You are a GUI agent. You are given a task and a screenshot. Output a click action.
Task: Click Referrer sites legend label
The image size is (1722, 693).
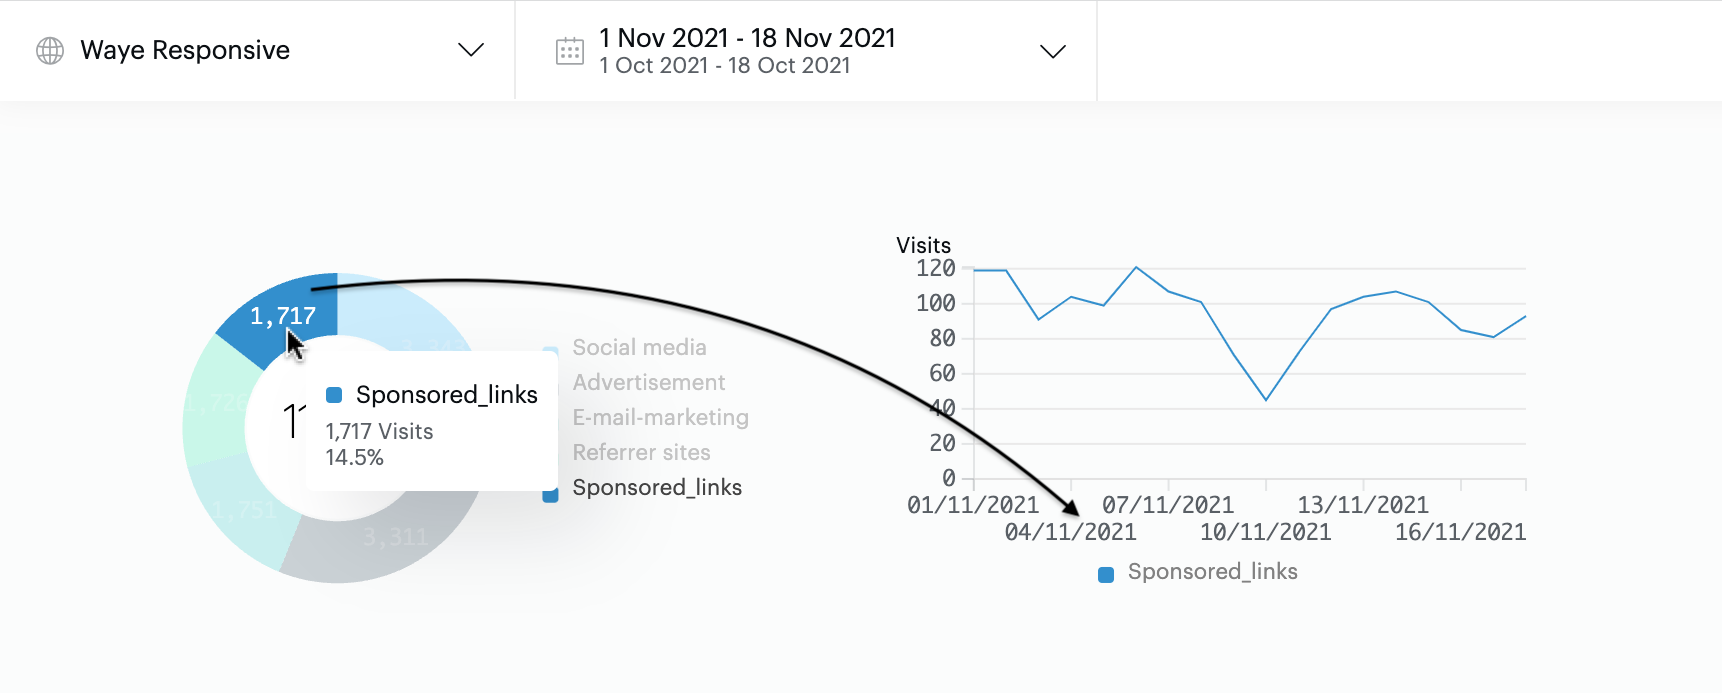click(641, 452)
